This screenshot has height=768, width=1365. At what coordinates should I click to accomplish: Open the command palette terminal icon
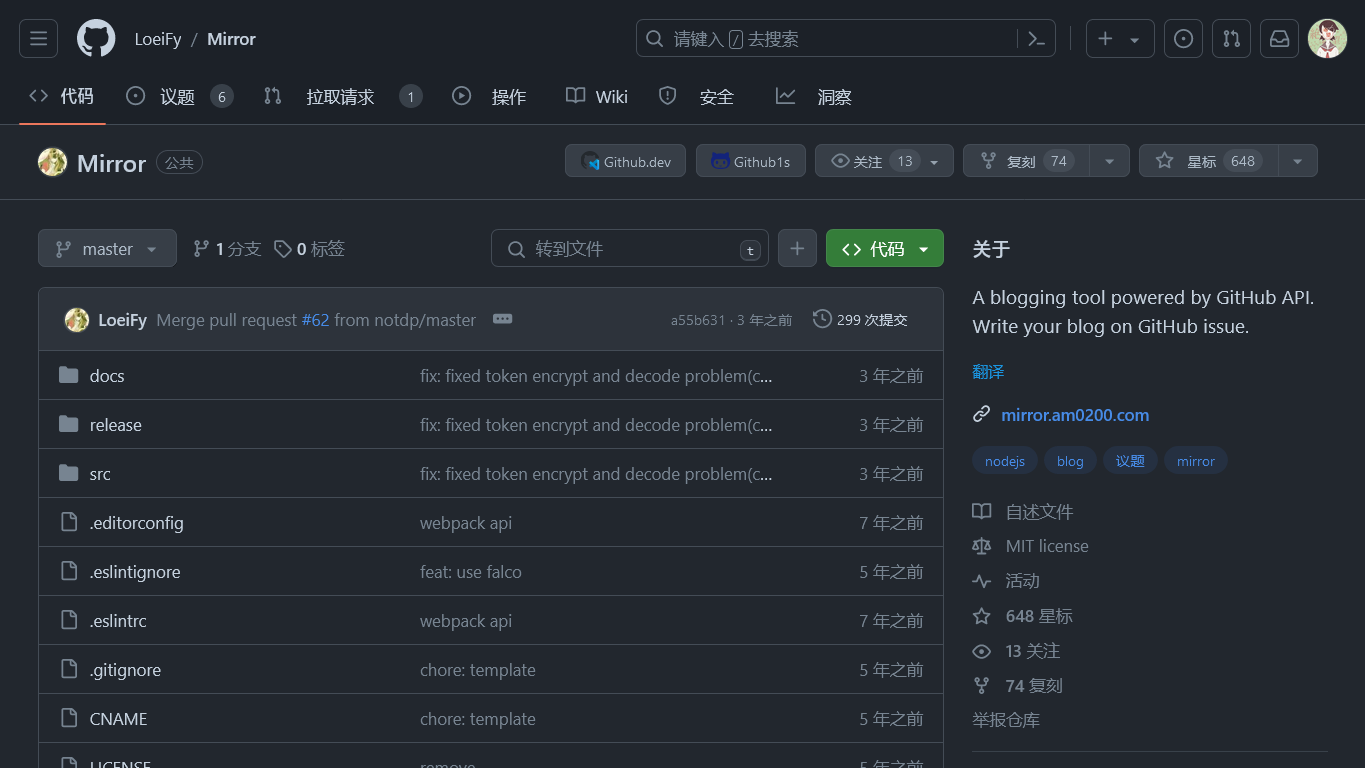[x=1036, y=38]
